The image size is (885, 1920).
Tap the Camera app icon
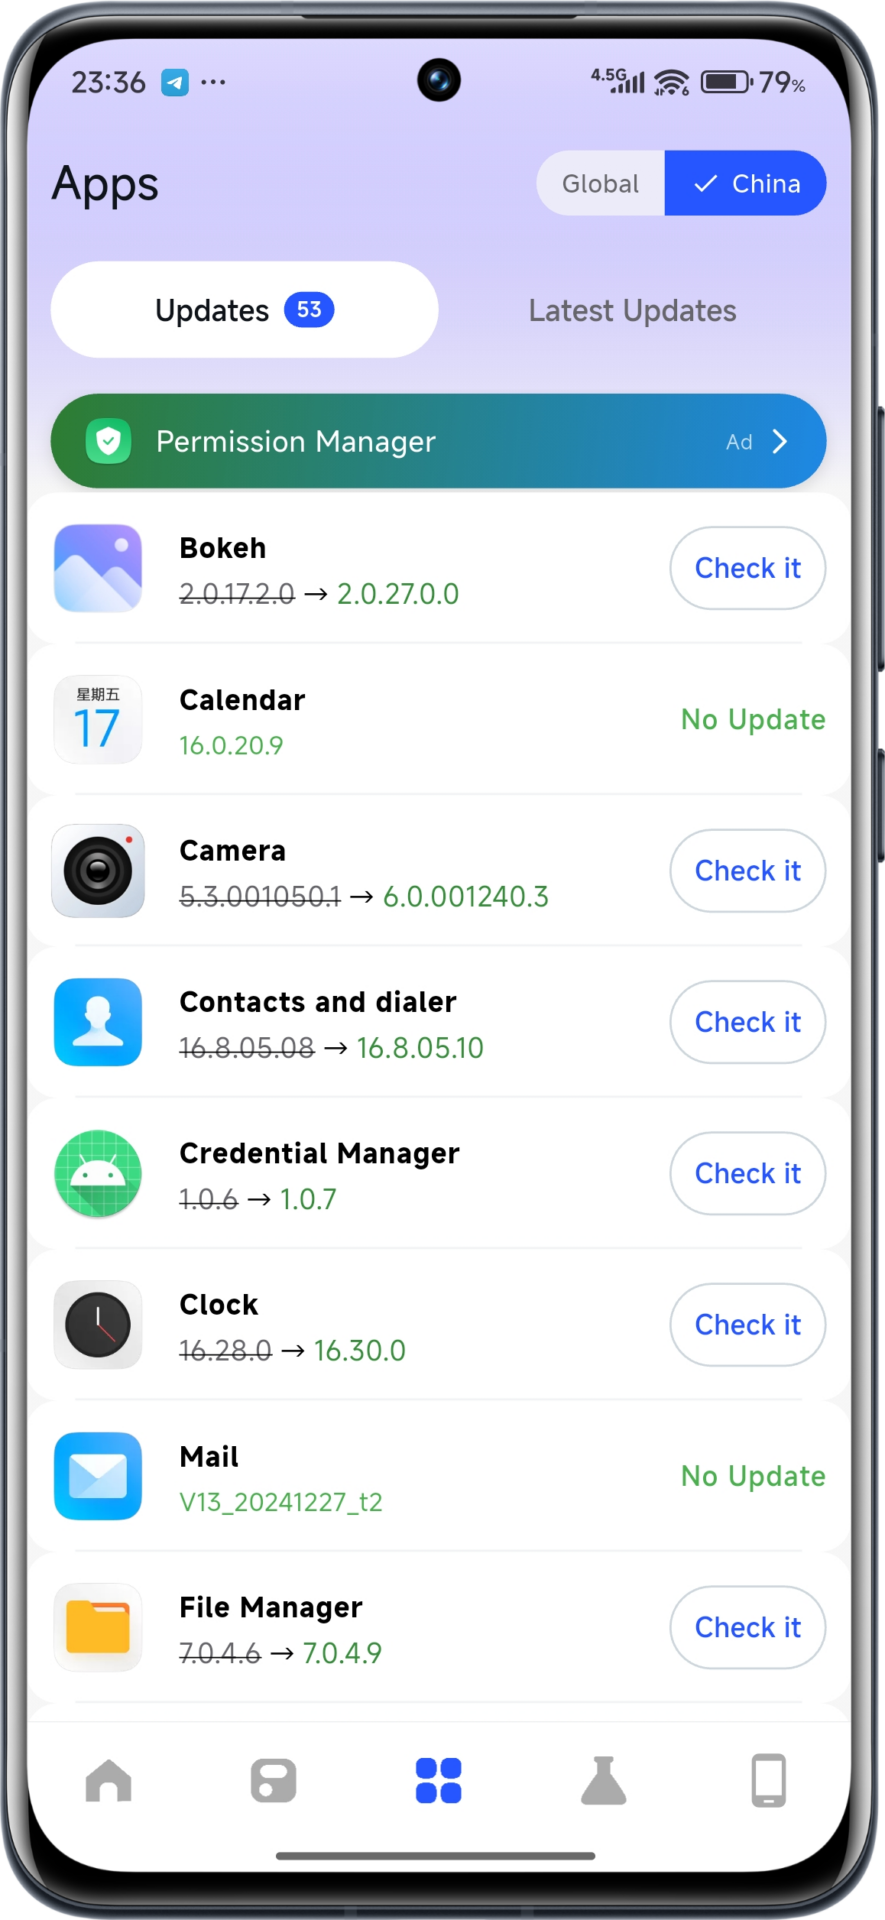click(x=98, y=871)
